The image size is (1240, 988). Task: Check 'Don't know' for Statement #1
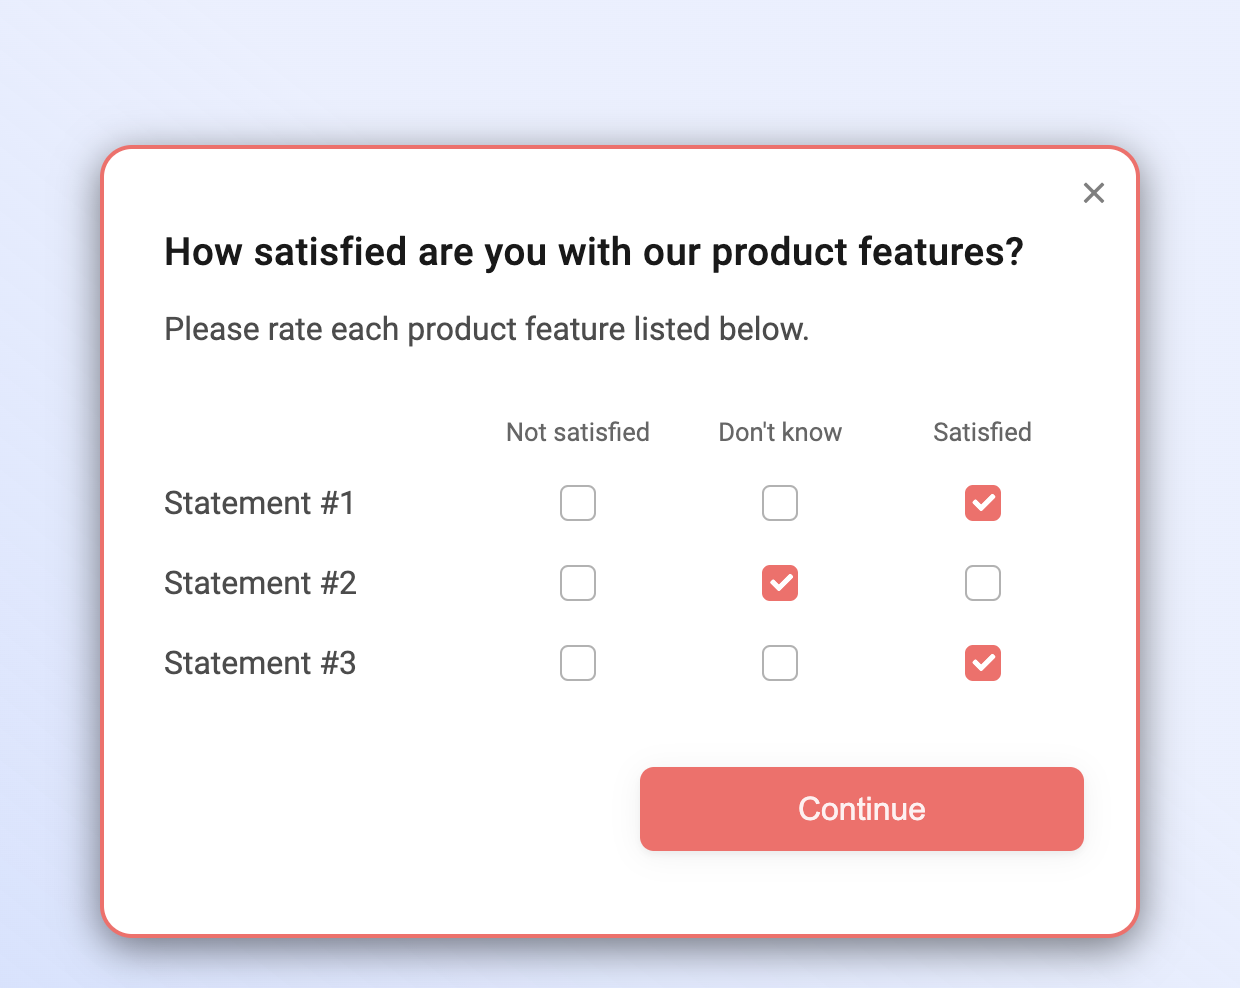(x=780, y=503)
